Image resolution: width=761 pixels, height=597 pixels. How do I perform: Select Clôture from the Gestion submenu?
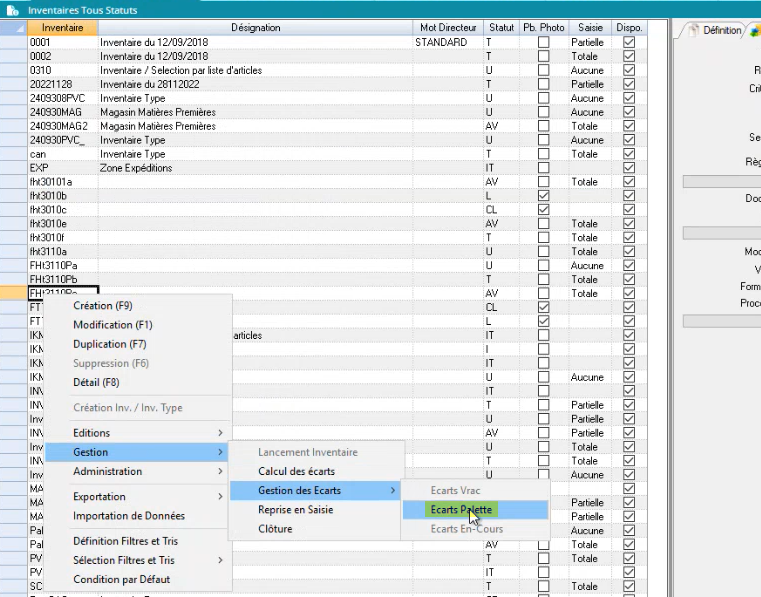tap(275, 529)
